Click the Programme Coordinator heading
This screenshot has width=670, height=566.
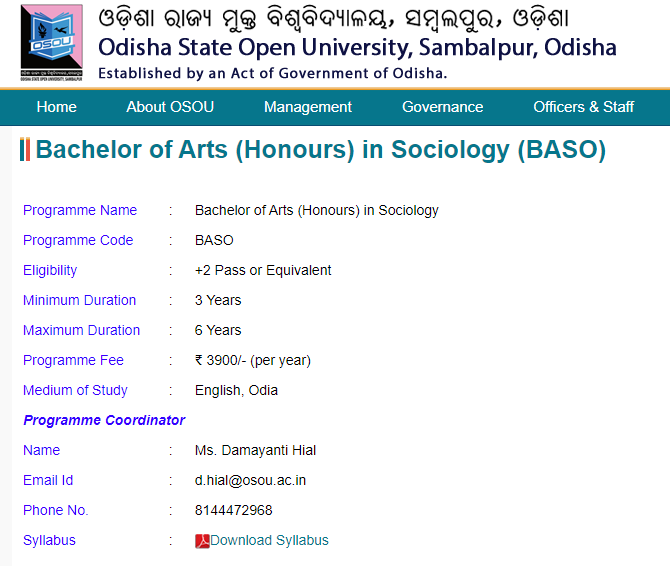pyautogui.click(x=104, y=420)
